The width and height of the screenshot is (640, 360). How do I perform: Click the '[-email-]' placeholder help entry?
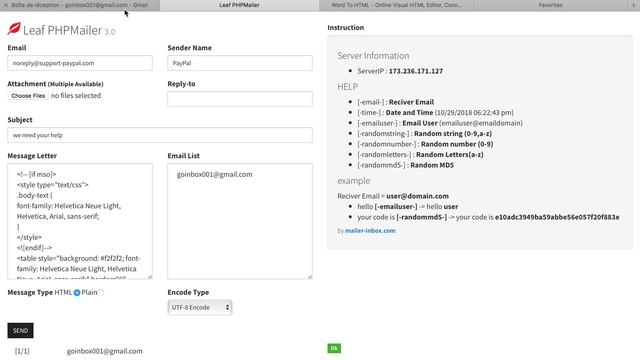tap(396, 102)
